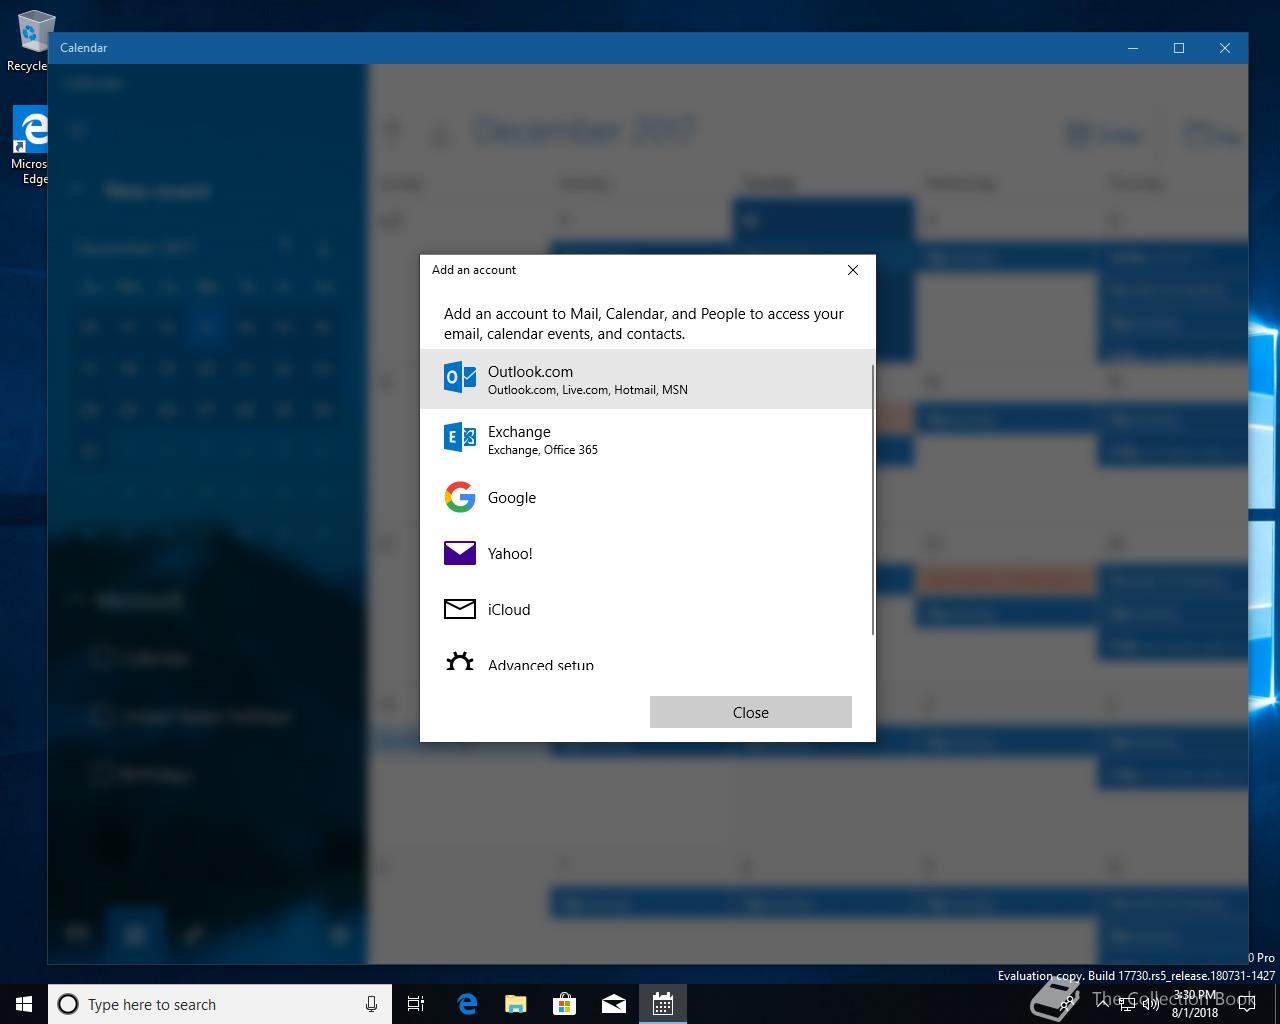
Task: Select the Microsoft Edge desktop shortcut
Action: pos(30,146)
